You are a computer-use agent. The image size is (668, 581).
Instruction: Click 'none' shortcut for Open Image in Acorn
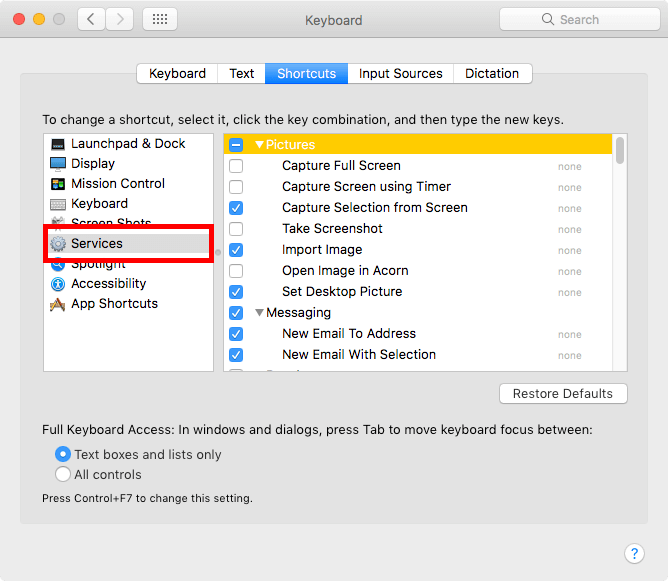570,272
